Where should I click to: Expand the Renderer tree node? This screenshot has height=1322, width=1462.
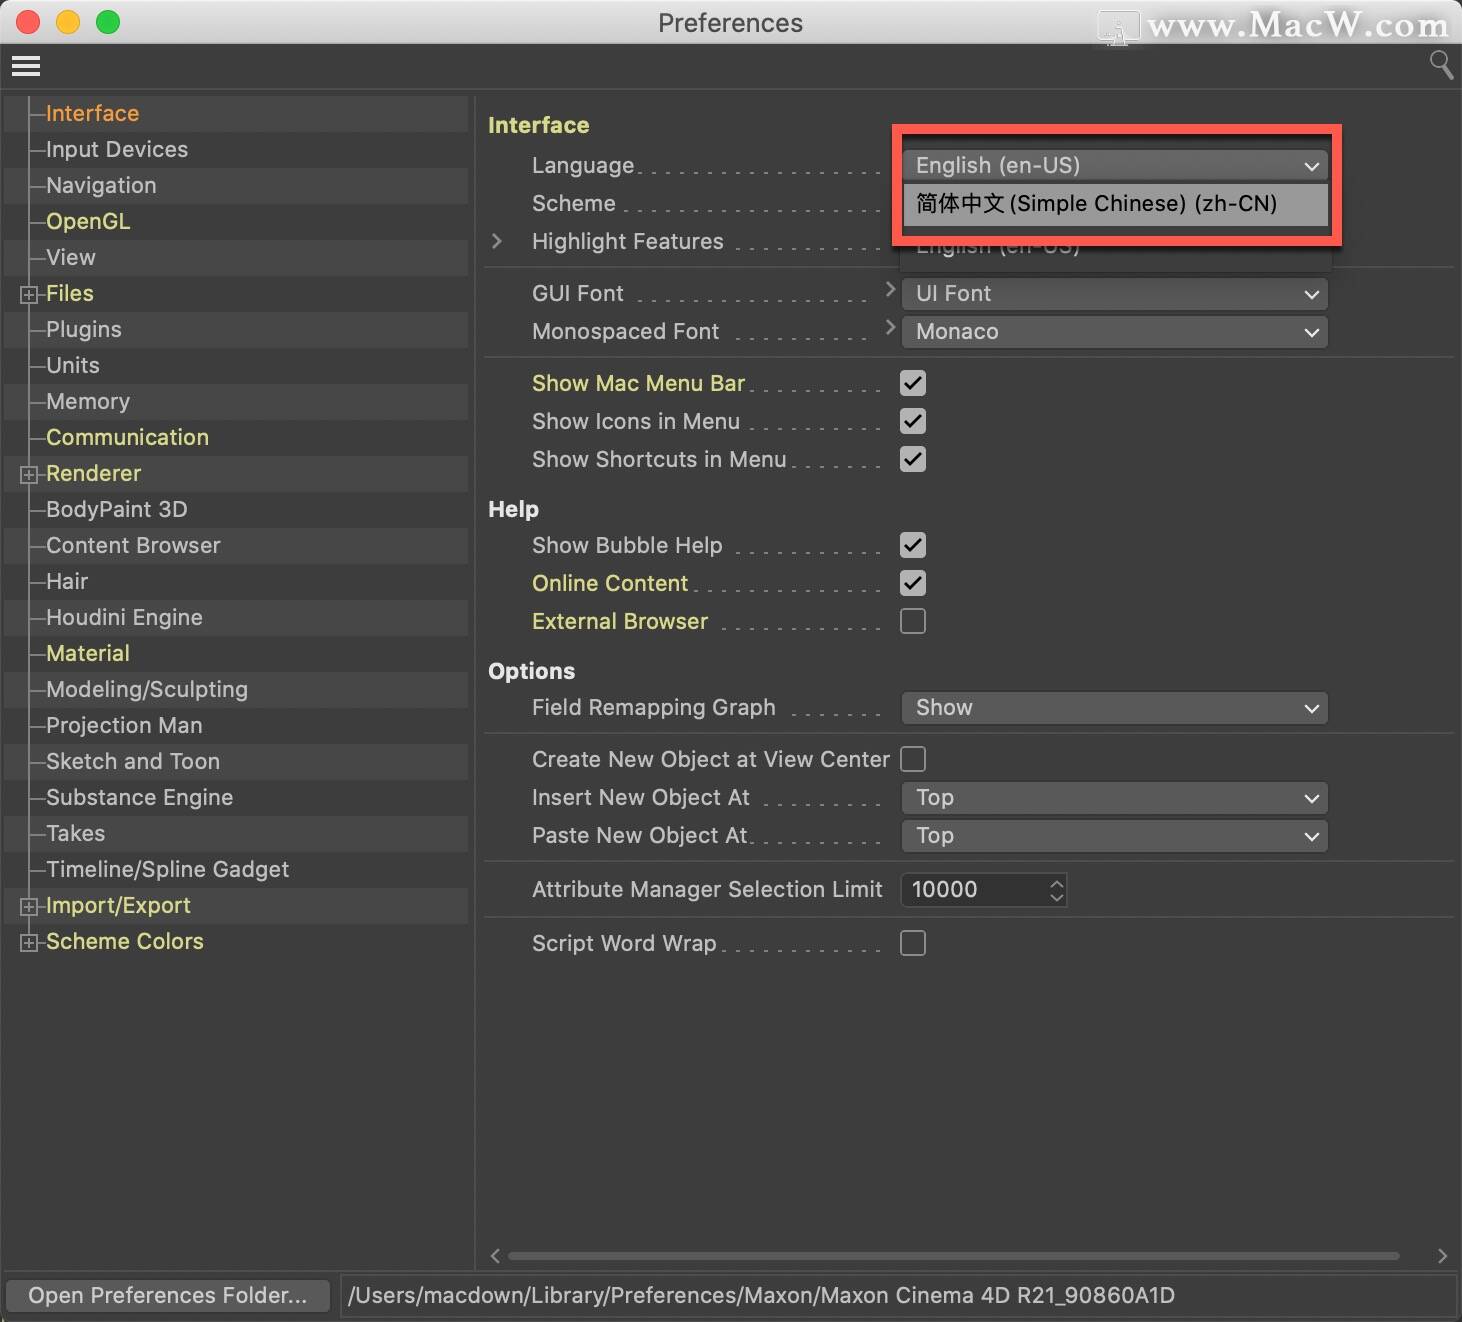29,474
